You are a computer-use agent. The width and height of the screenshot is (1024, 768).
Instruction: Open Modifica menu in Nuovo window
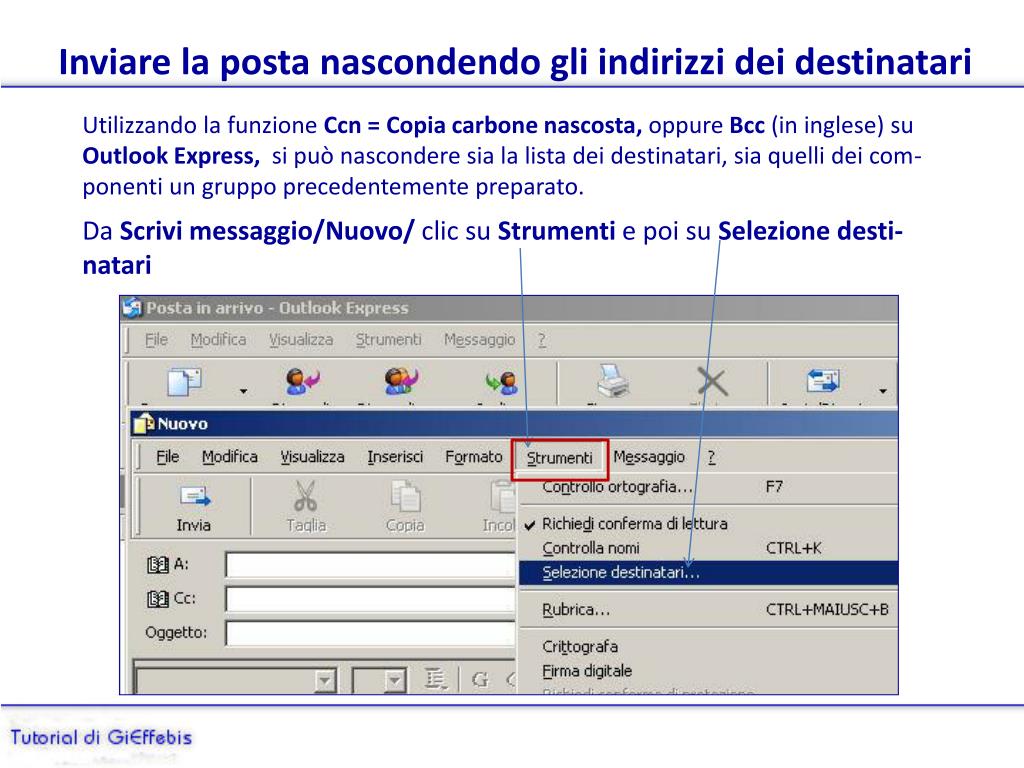[x=229, y=456]
